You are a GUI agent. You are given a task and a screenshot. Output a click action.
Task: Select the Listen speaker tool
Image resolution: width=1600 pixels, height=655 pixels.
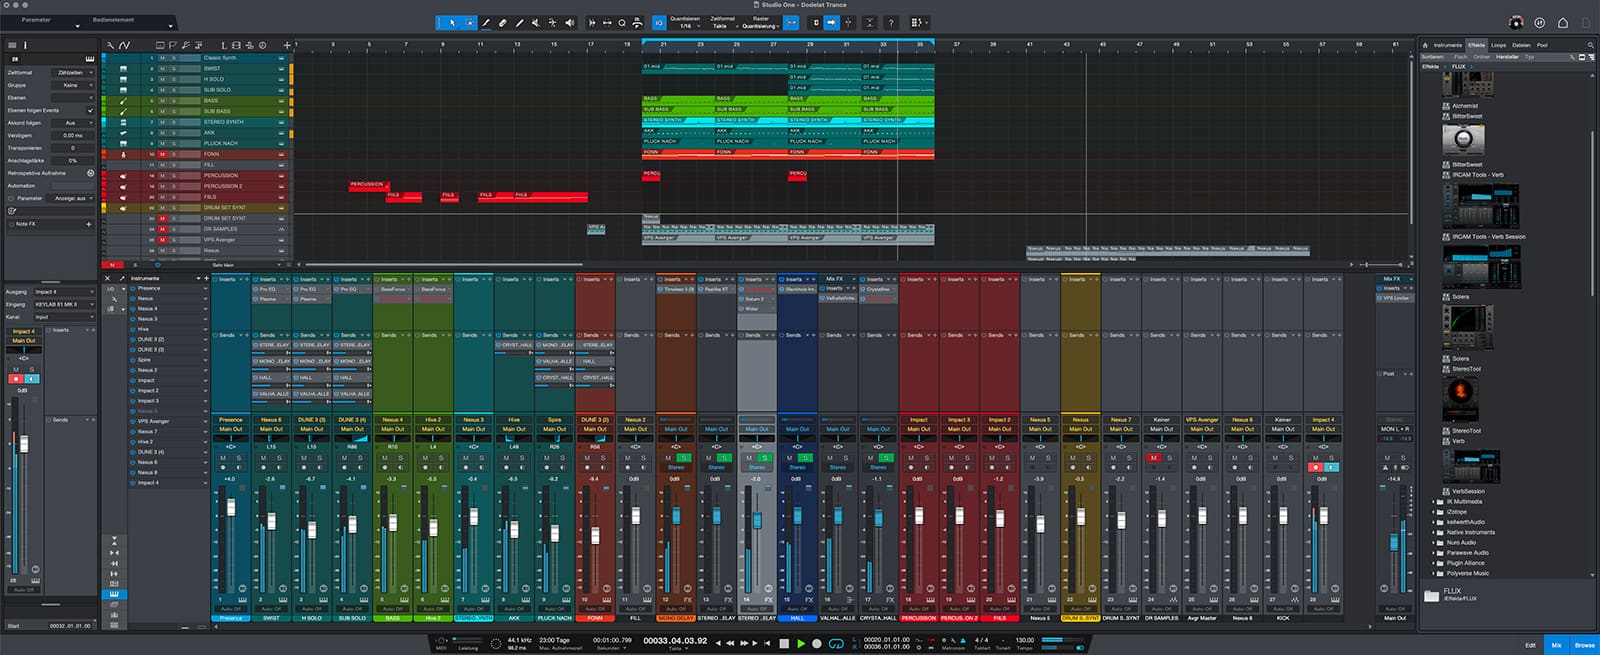pyautogui.click(x=570, y=22)
